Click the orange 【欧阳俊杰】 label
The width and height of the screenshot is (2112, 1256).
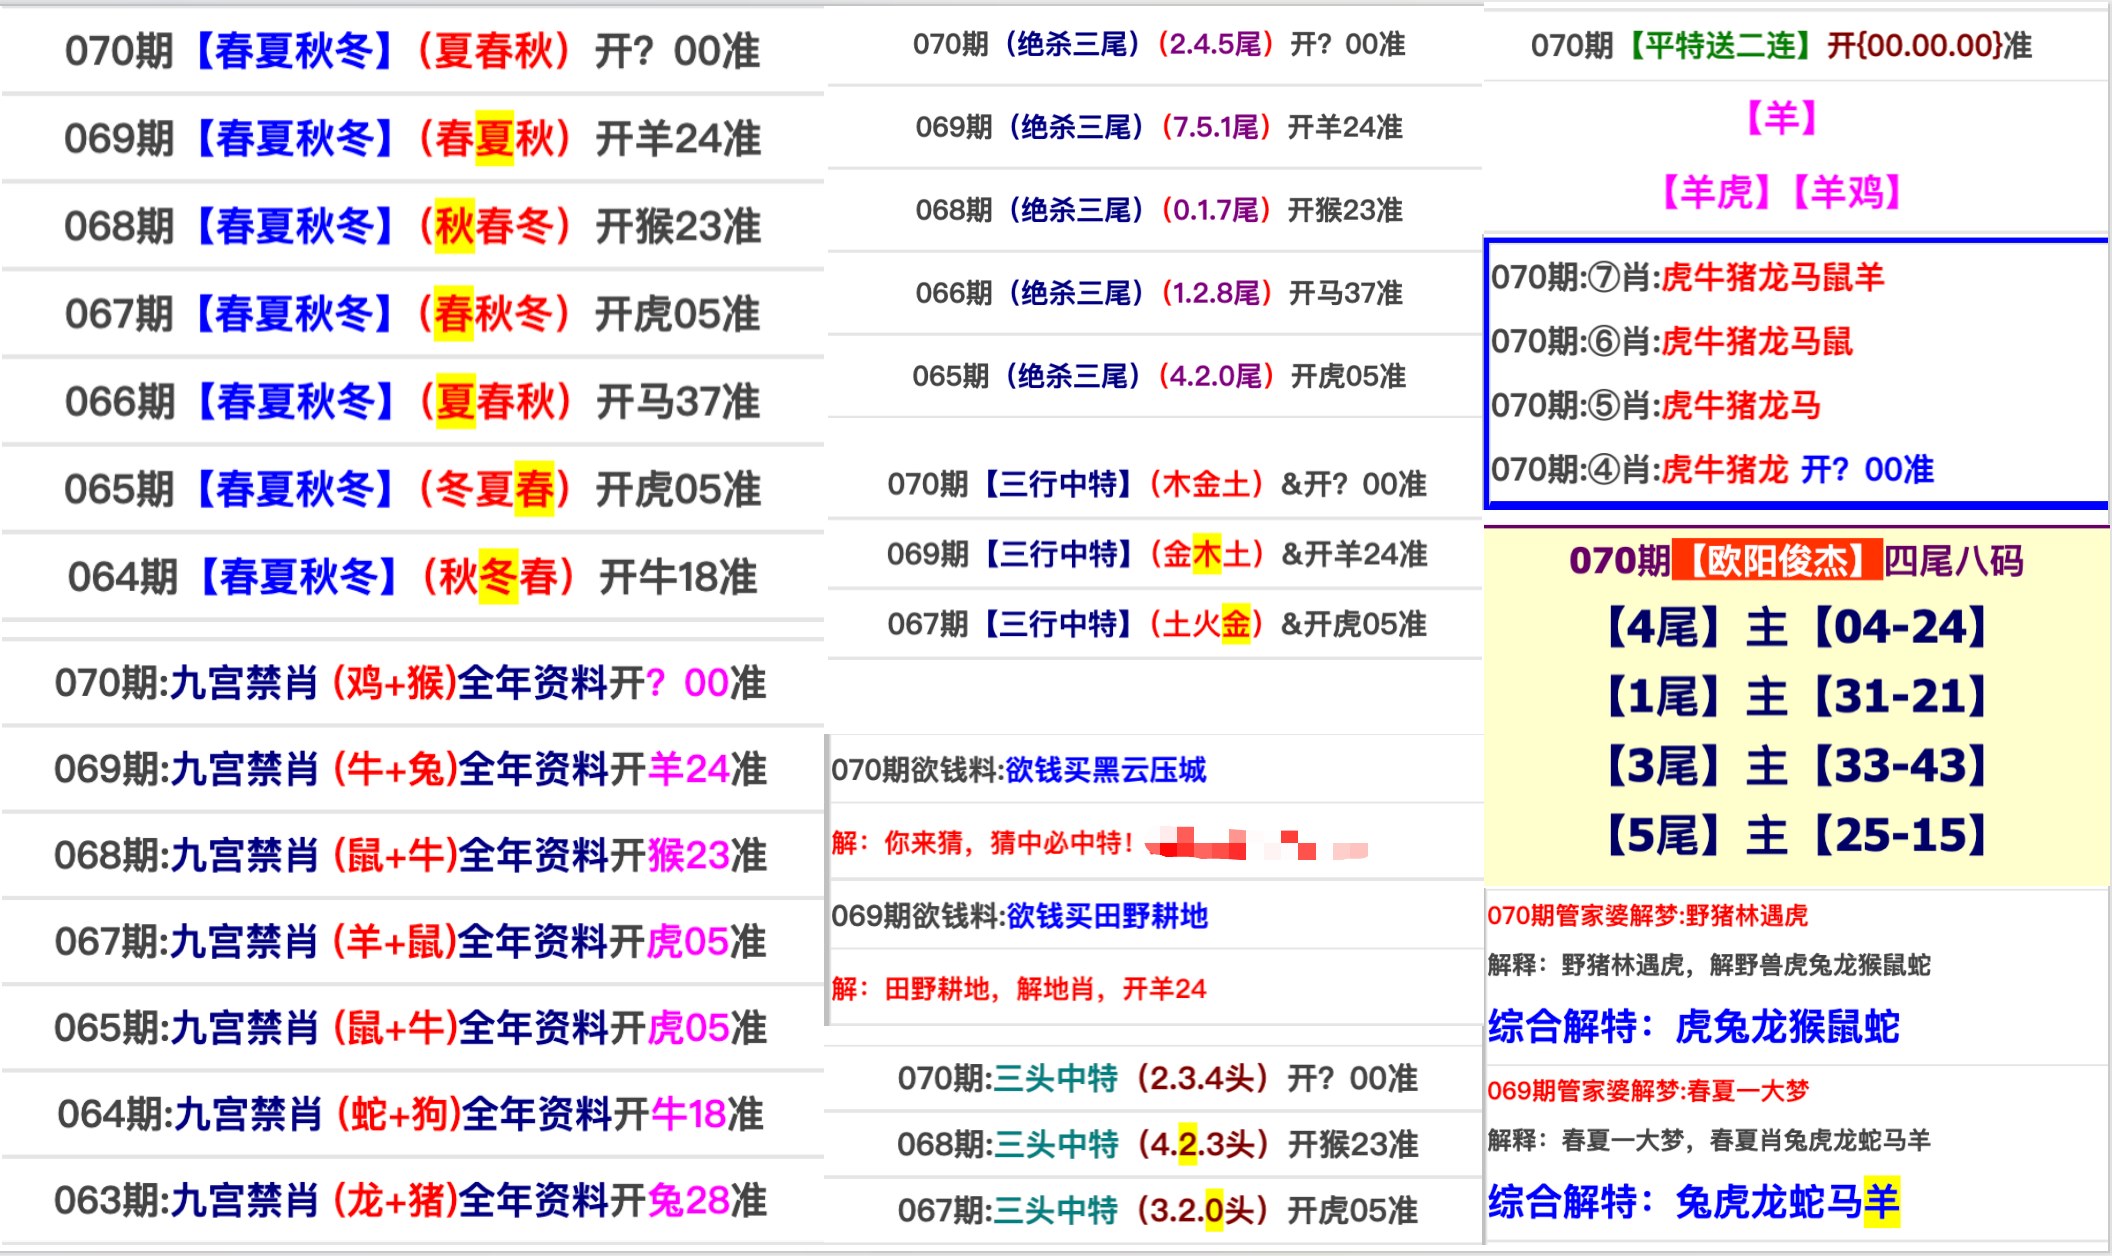pyautogui.click(x=1777, y=561)
